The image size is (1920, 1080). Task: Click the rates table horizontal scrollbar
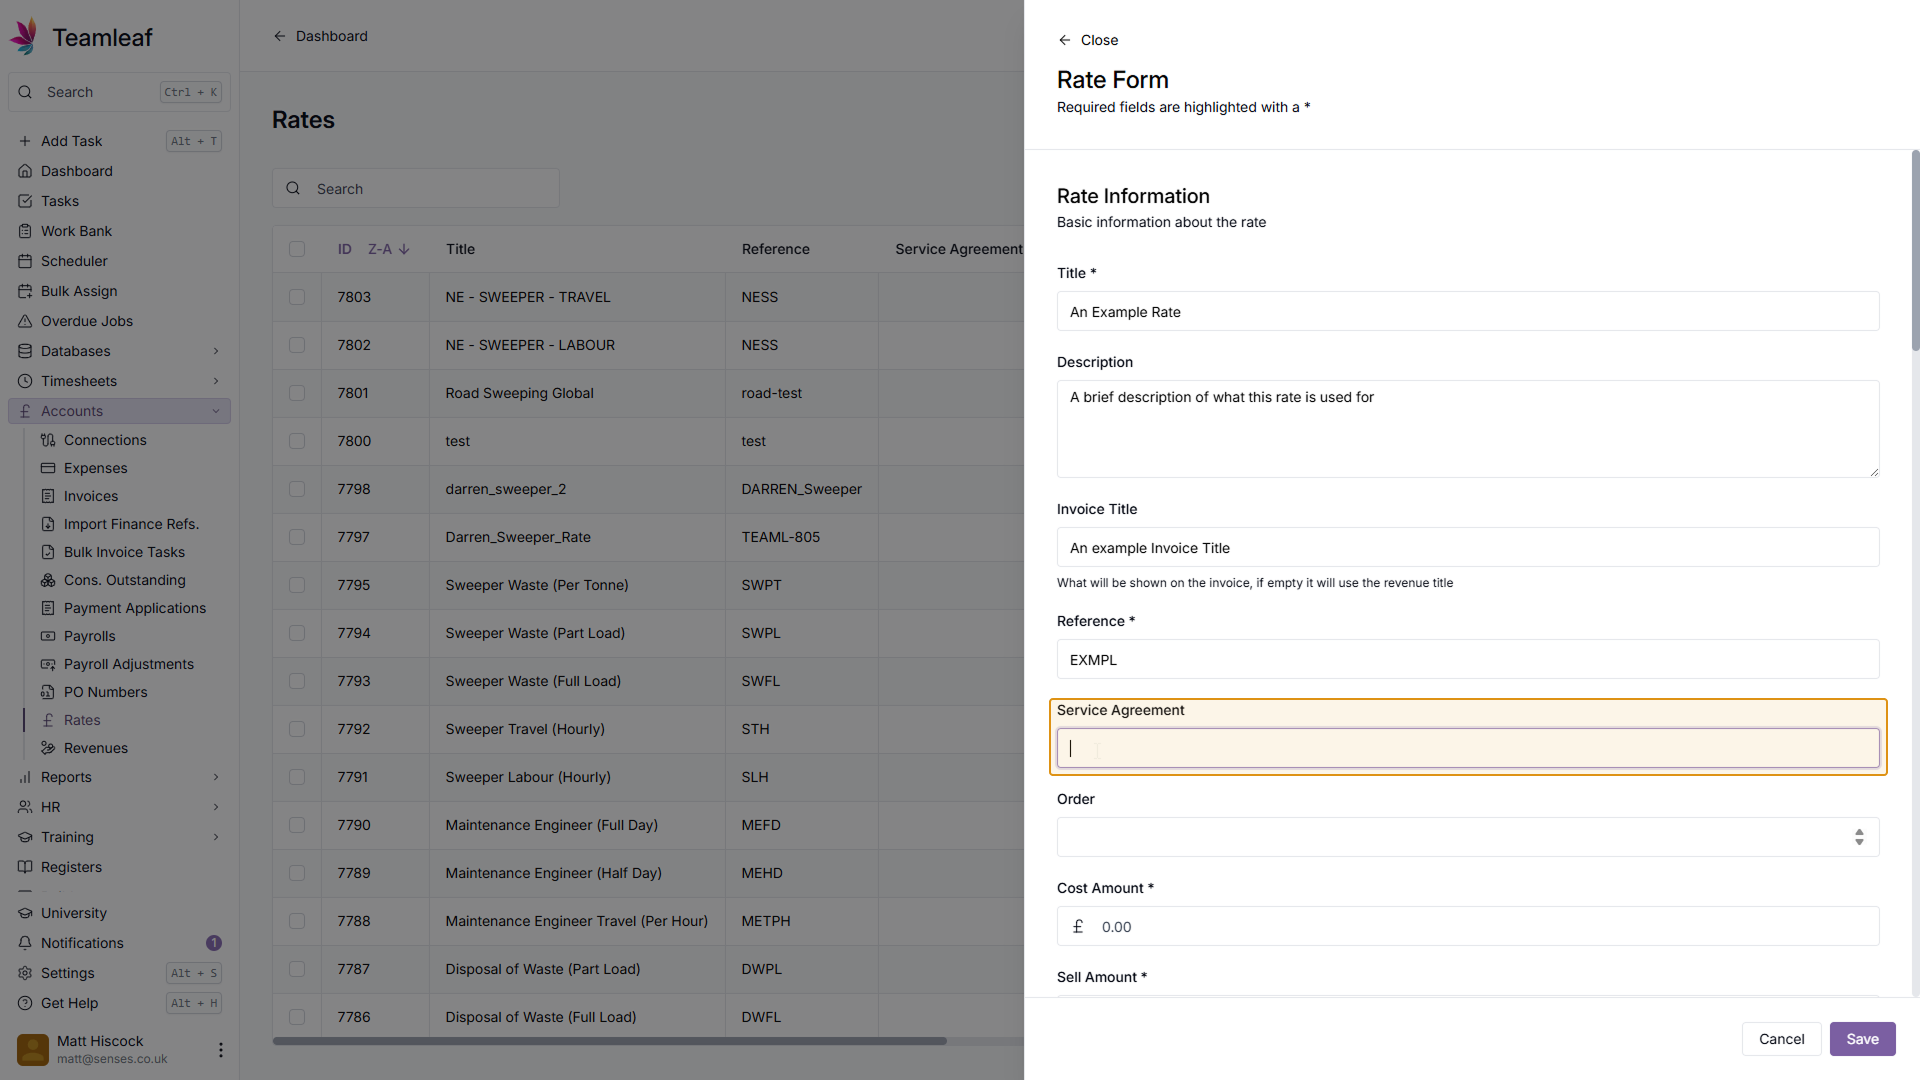pos(609,1041)
